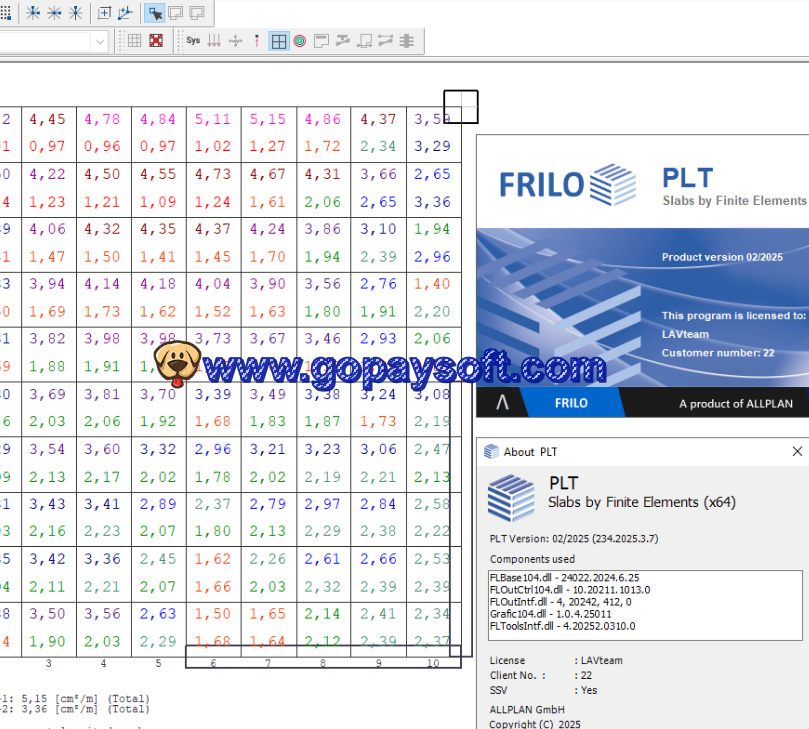Select FLBase104.dll entry in components list
Viewport: 809px width, 729px height.
pos(564,578)
